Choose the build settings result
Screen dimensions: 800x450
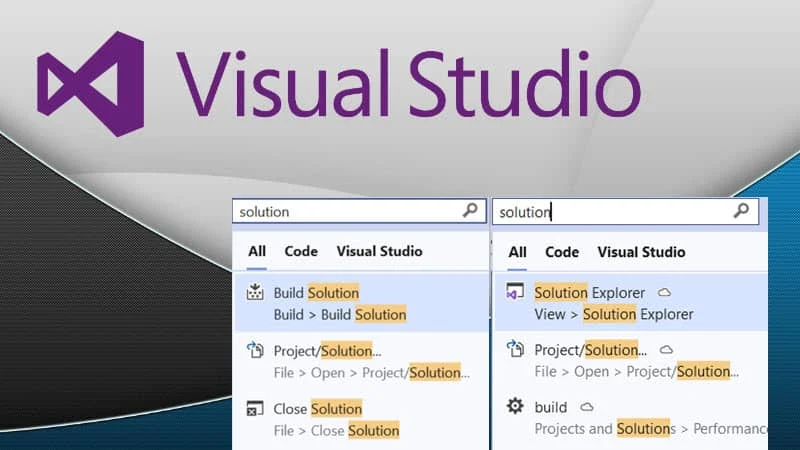click(551, 407)
